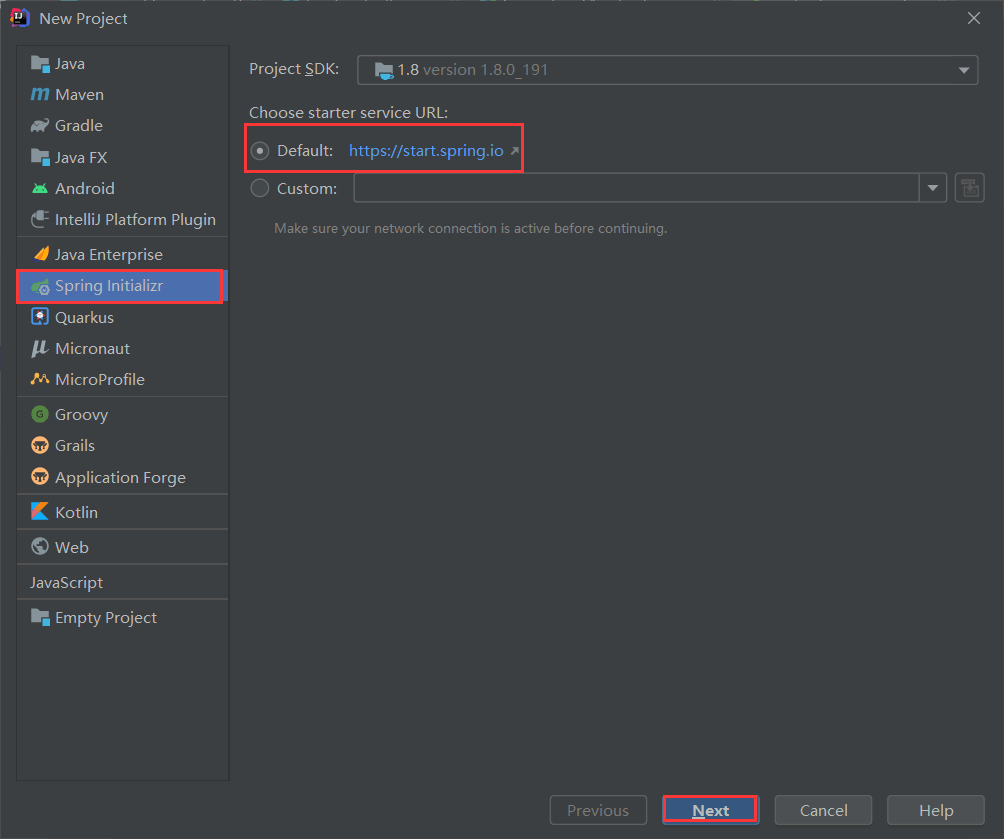
Task: Click the SDK folder icon in dropdown
Action: (384, 70)
